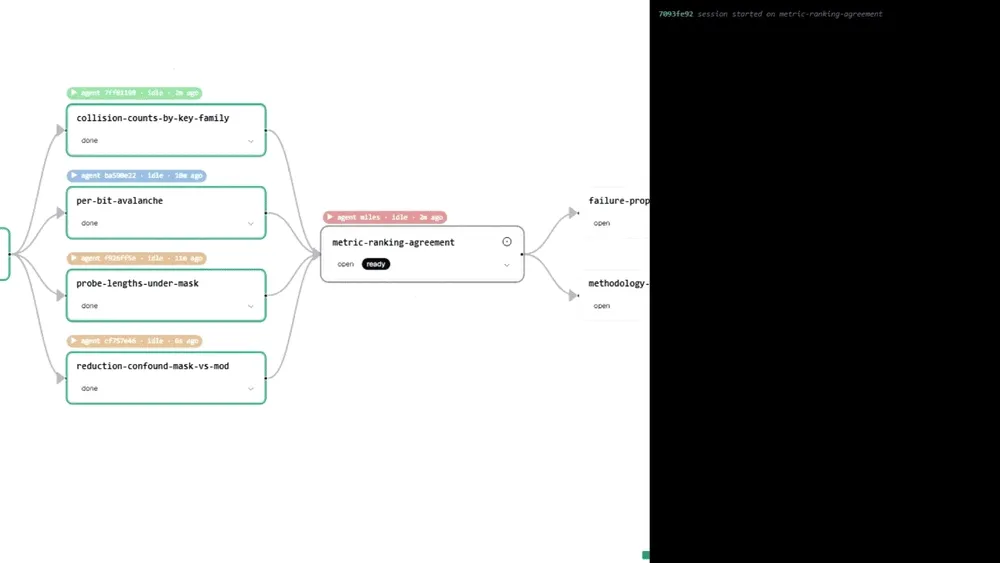Click 'done' status on collision-counts-by-key-family

point(89,140)
